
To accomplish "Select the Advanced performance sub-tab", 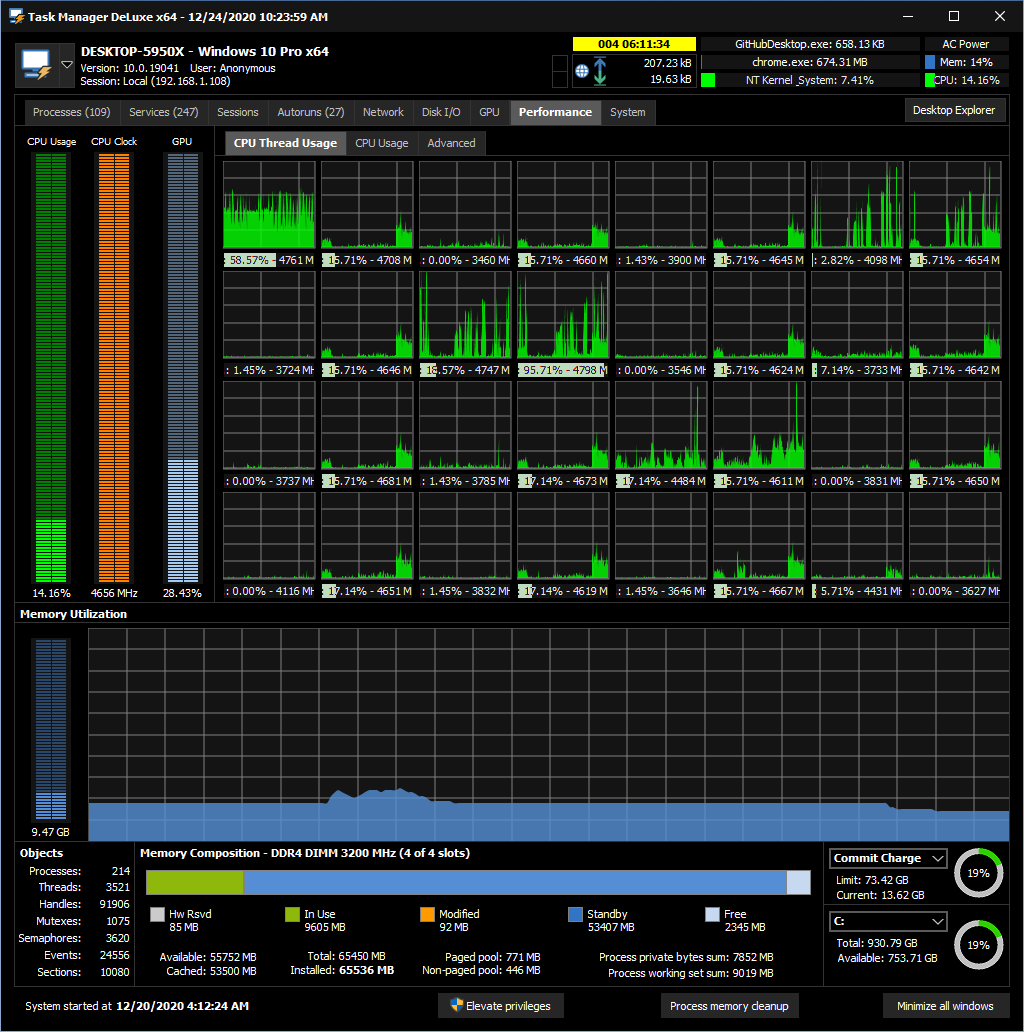I will (x=451, y=143).
